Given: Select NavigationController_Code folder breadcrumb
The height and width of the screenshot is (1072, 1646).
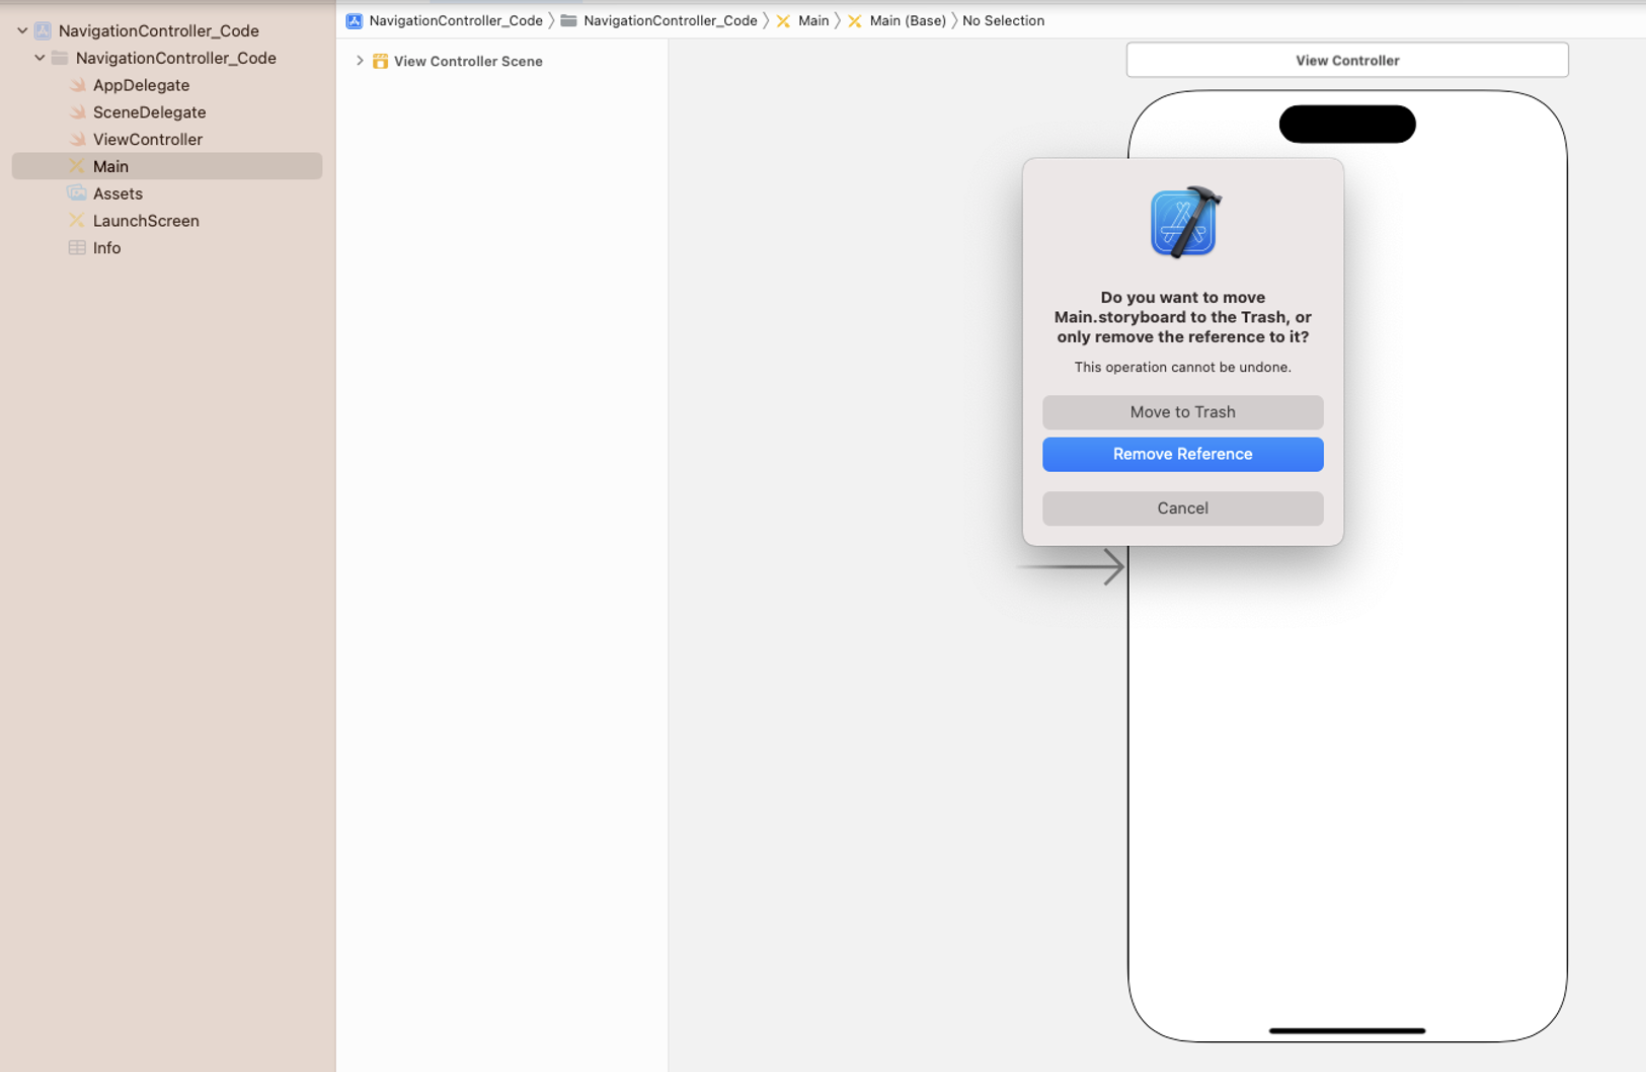Looking at the screenshot, I should coord(670,21).
